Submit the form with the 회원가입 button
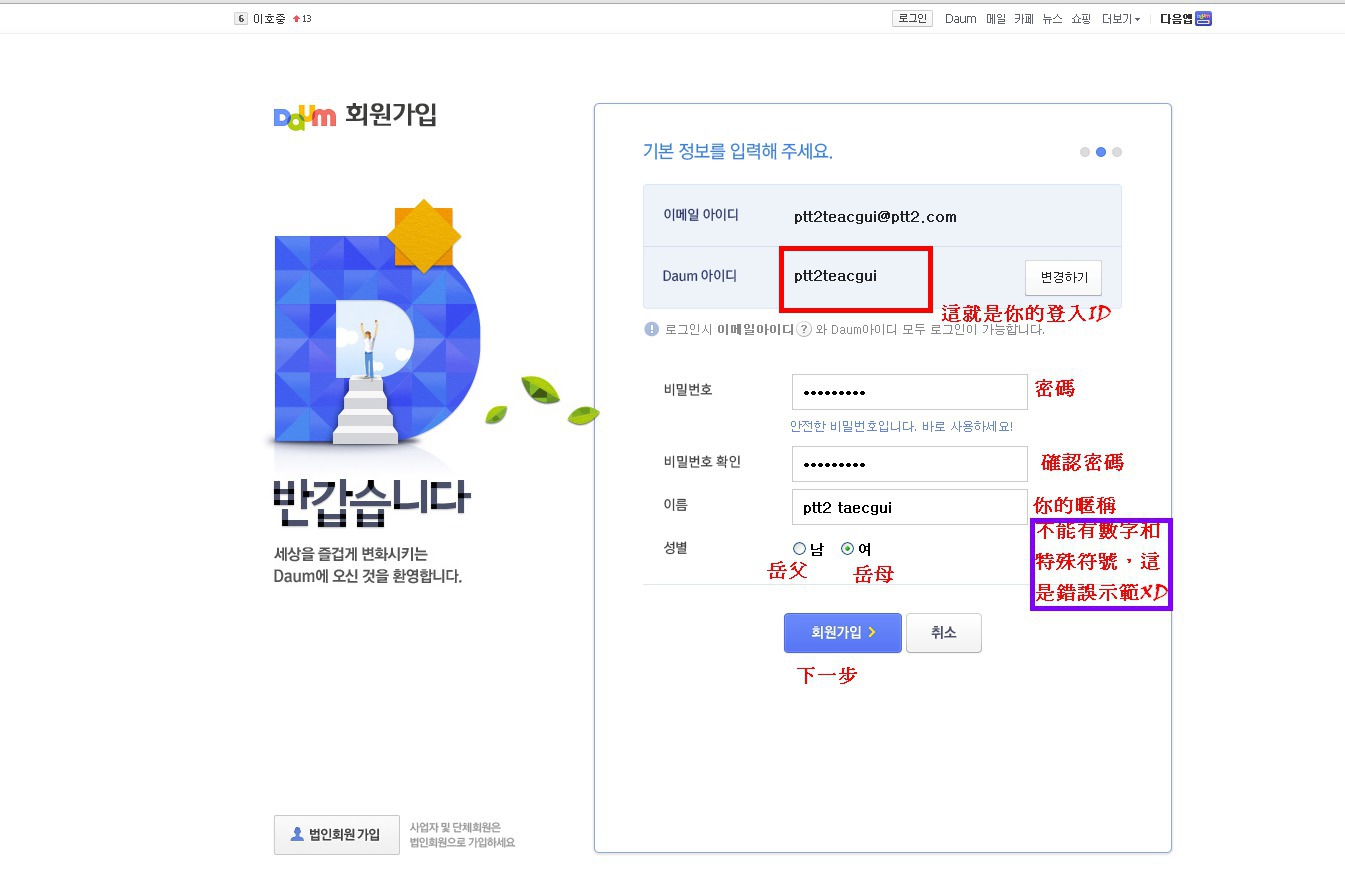1345x893 pixels. point(843,633)
